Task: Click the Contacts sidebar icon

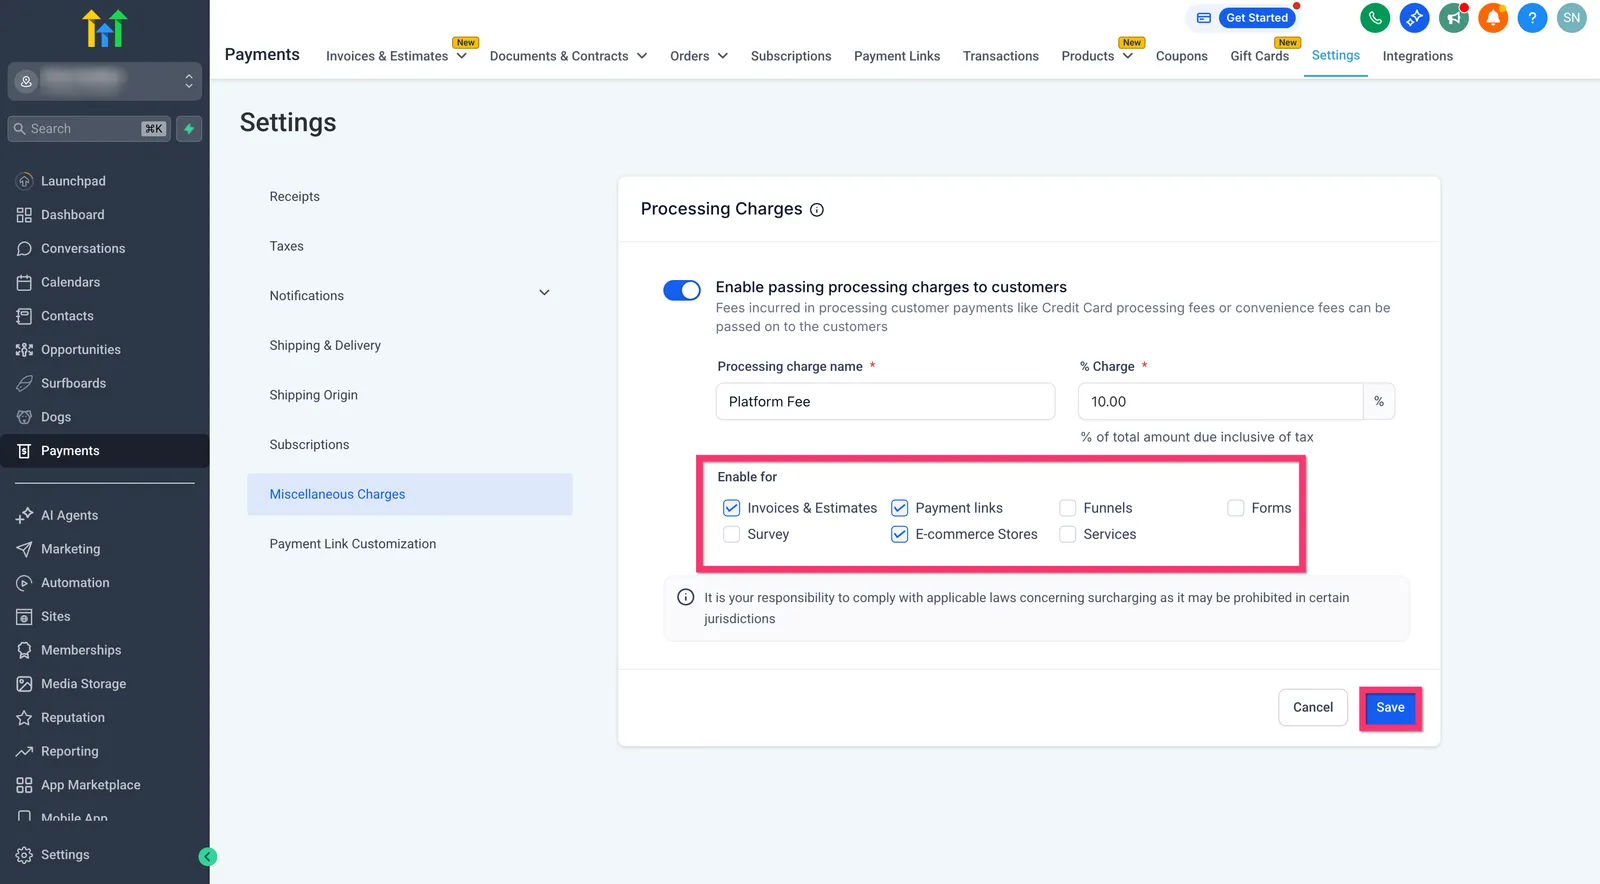Action: point(25,316)
